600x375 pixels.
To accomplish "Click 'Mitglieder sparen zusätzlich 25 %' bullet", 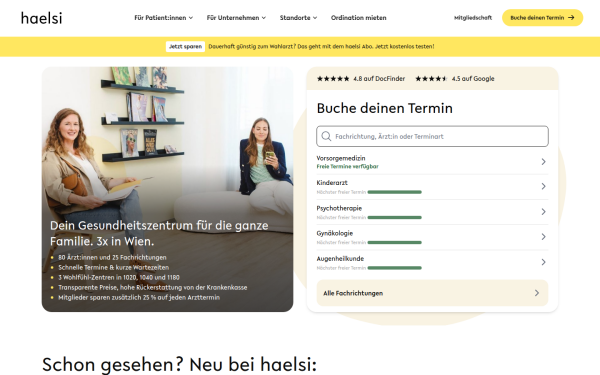I will pos(139,297).
